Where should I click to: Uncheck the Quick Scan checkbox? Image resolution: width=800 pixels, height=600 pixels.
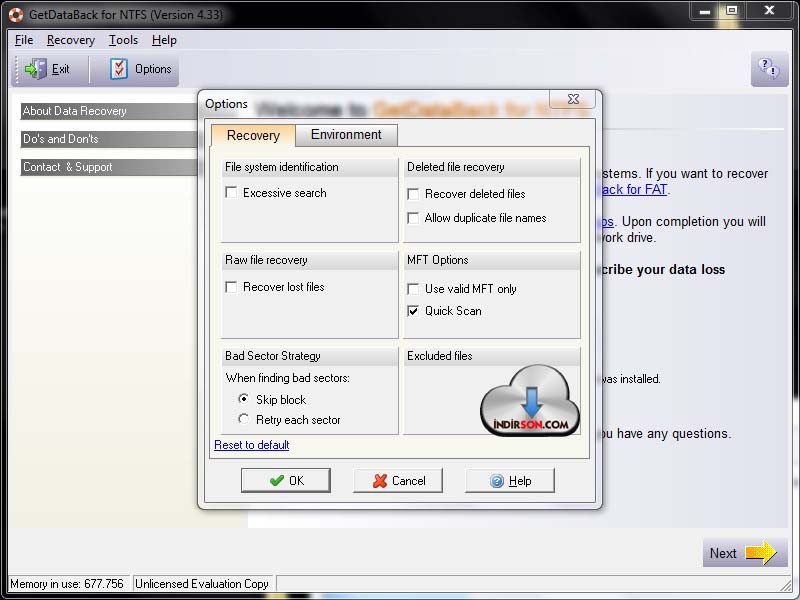413,311
